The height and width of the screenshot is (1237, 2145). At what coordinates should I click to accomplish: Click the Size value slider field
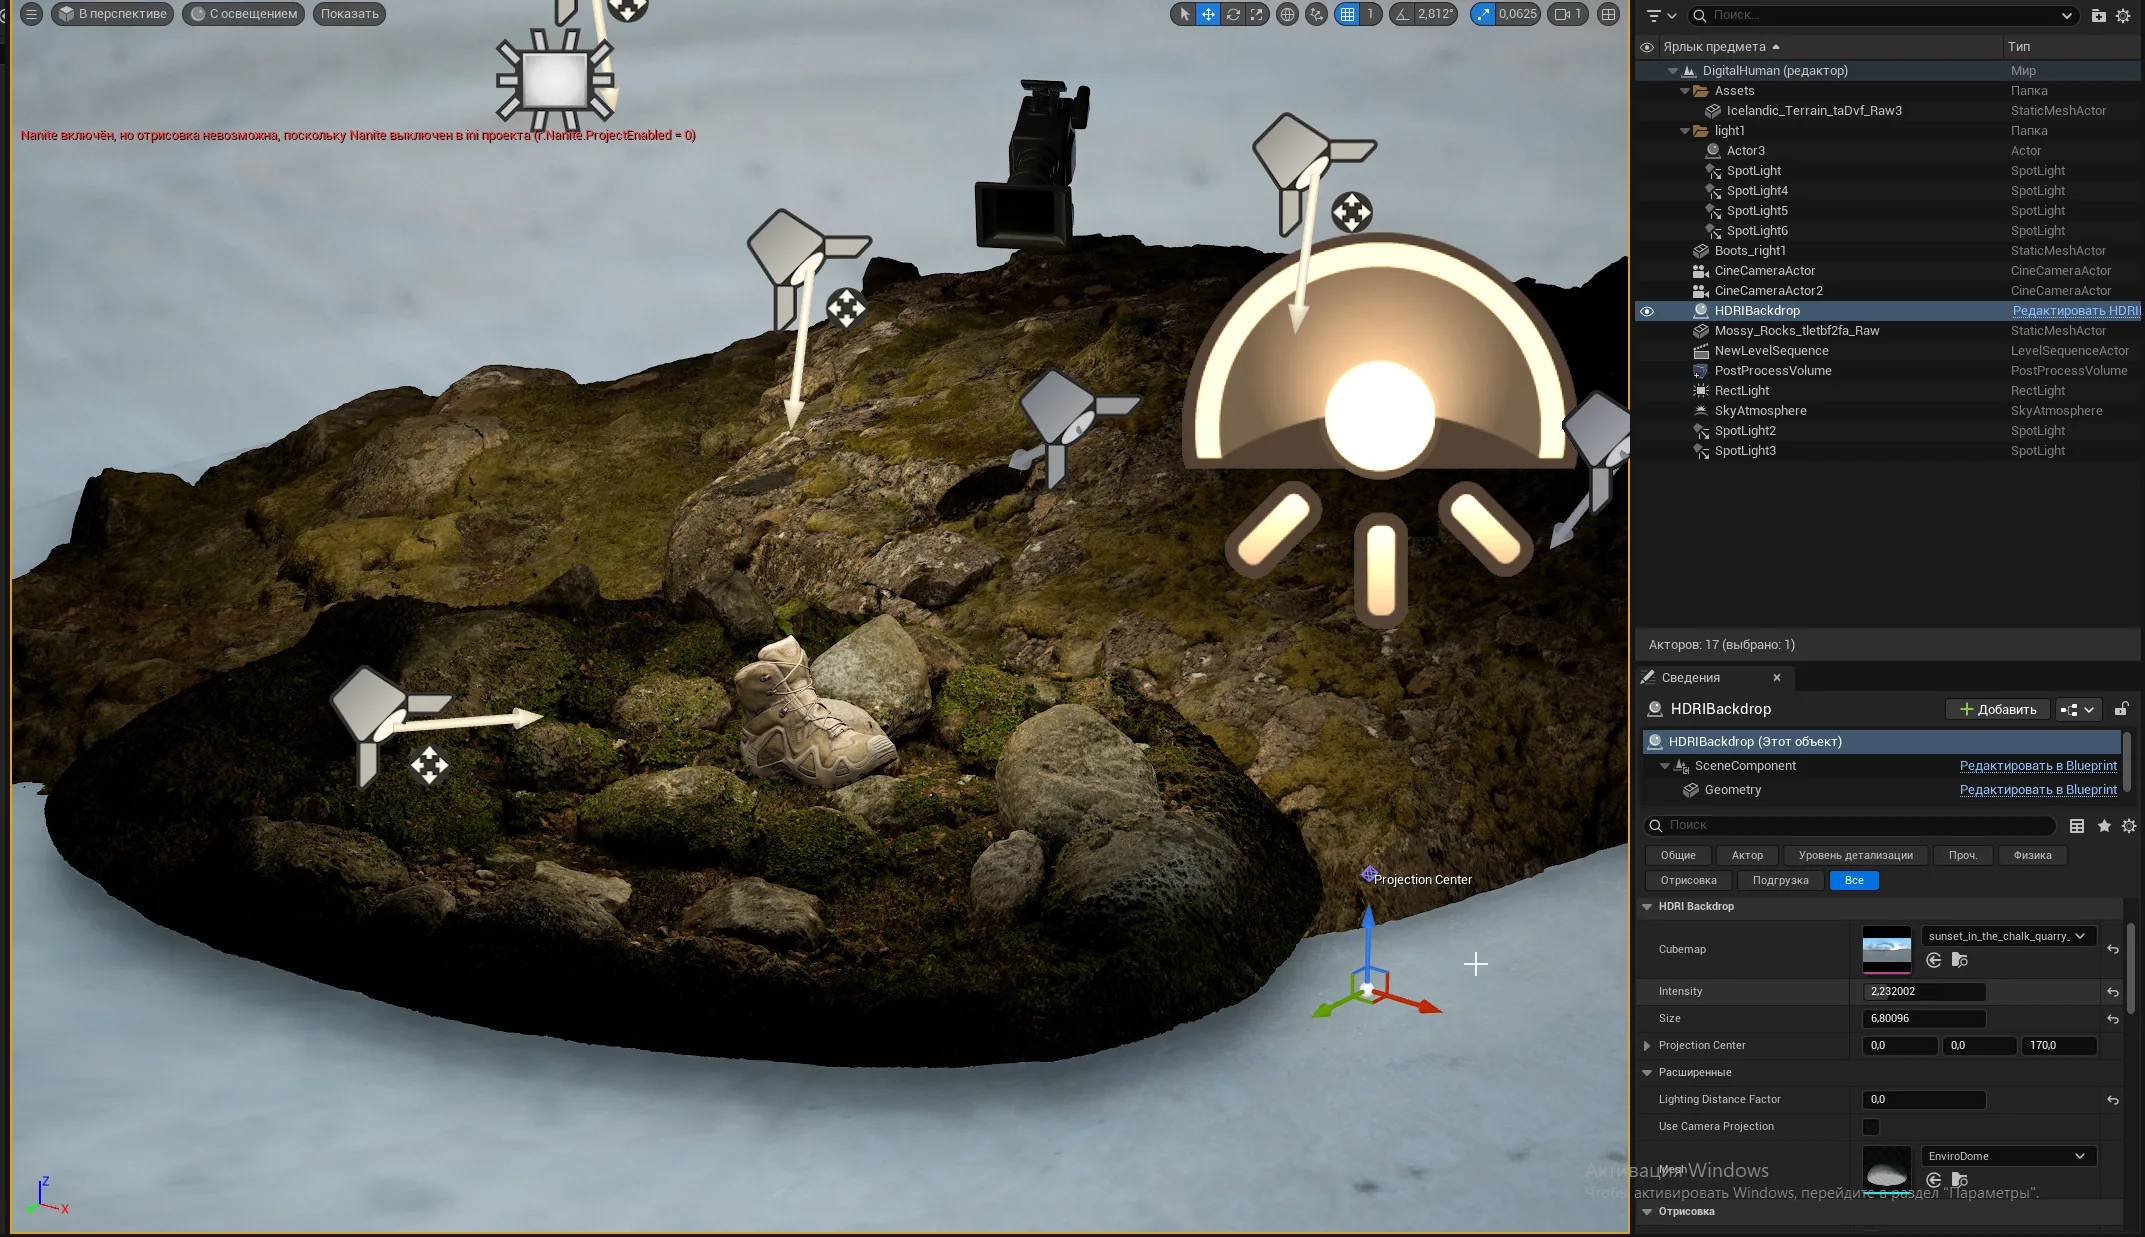point(1924,1019)
